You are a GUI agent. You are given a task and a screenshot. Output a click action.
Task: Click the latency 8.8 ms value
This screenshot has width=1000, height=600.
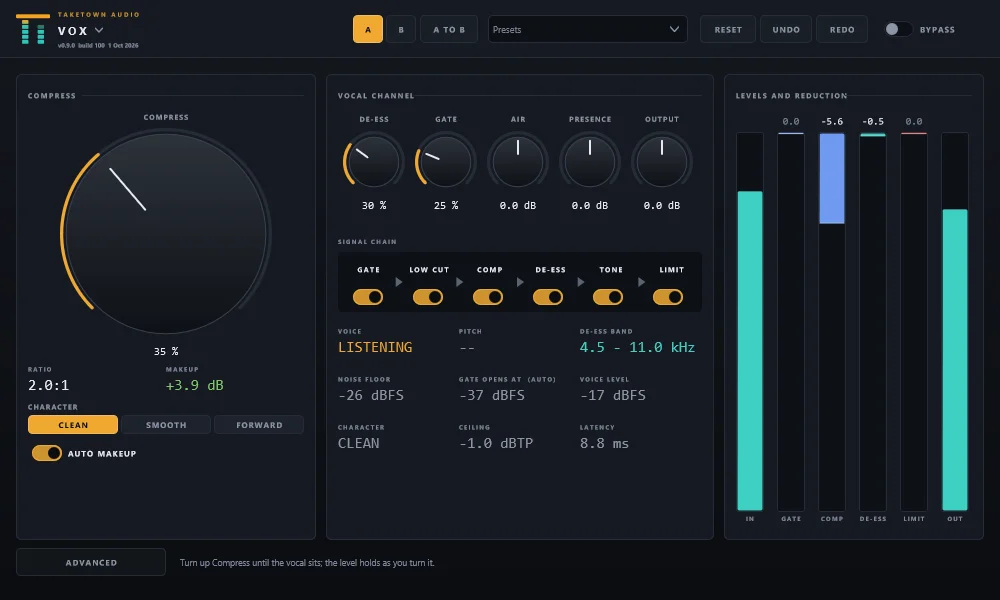click(x=604, y=443)
